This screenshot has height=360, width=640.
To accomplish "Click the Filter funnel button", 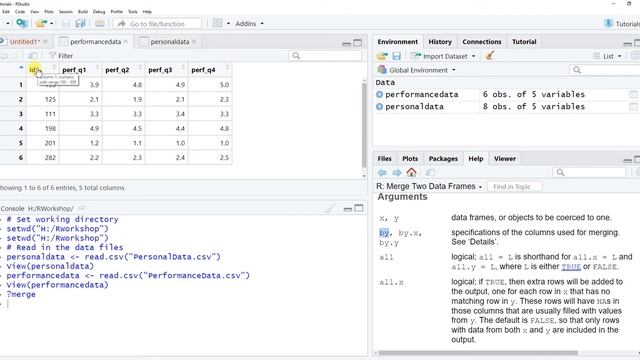I will click(x=60, y=56).
